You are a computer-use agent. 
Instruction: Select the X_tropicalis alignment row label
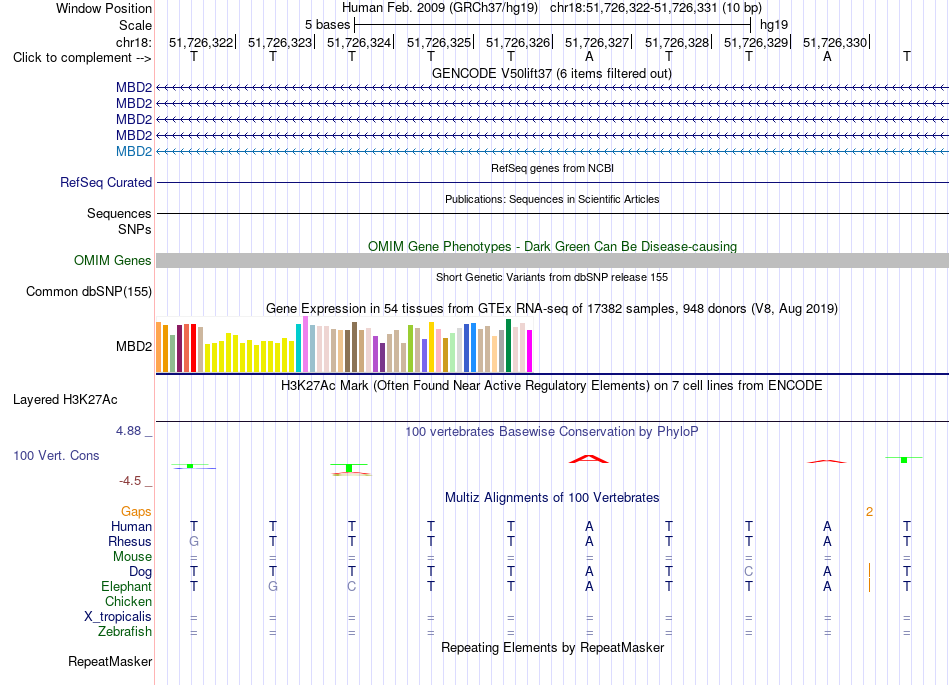[x=118, y=617]
